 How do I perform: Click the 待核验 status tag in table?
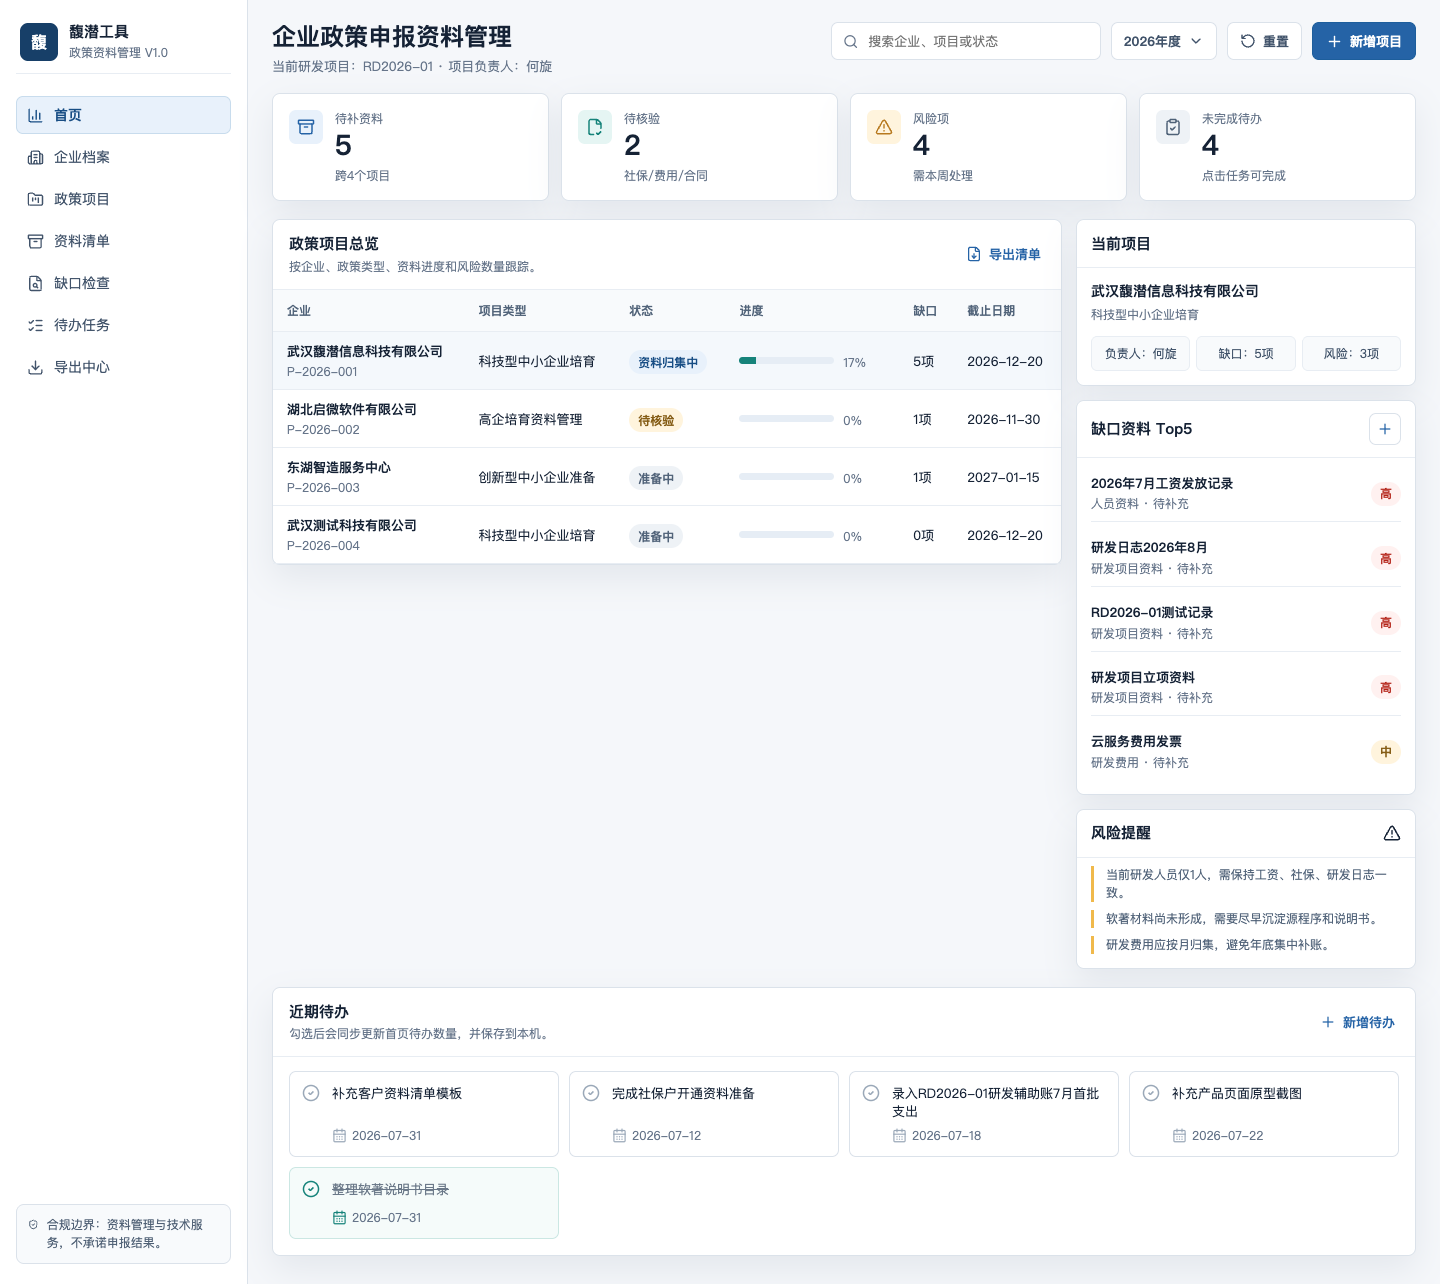(656, 421)
